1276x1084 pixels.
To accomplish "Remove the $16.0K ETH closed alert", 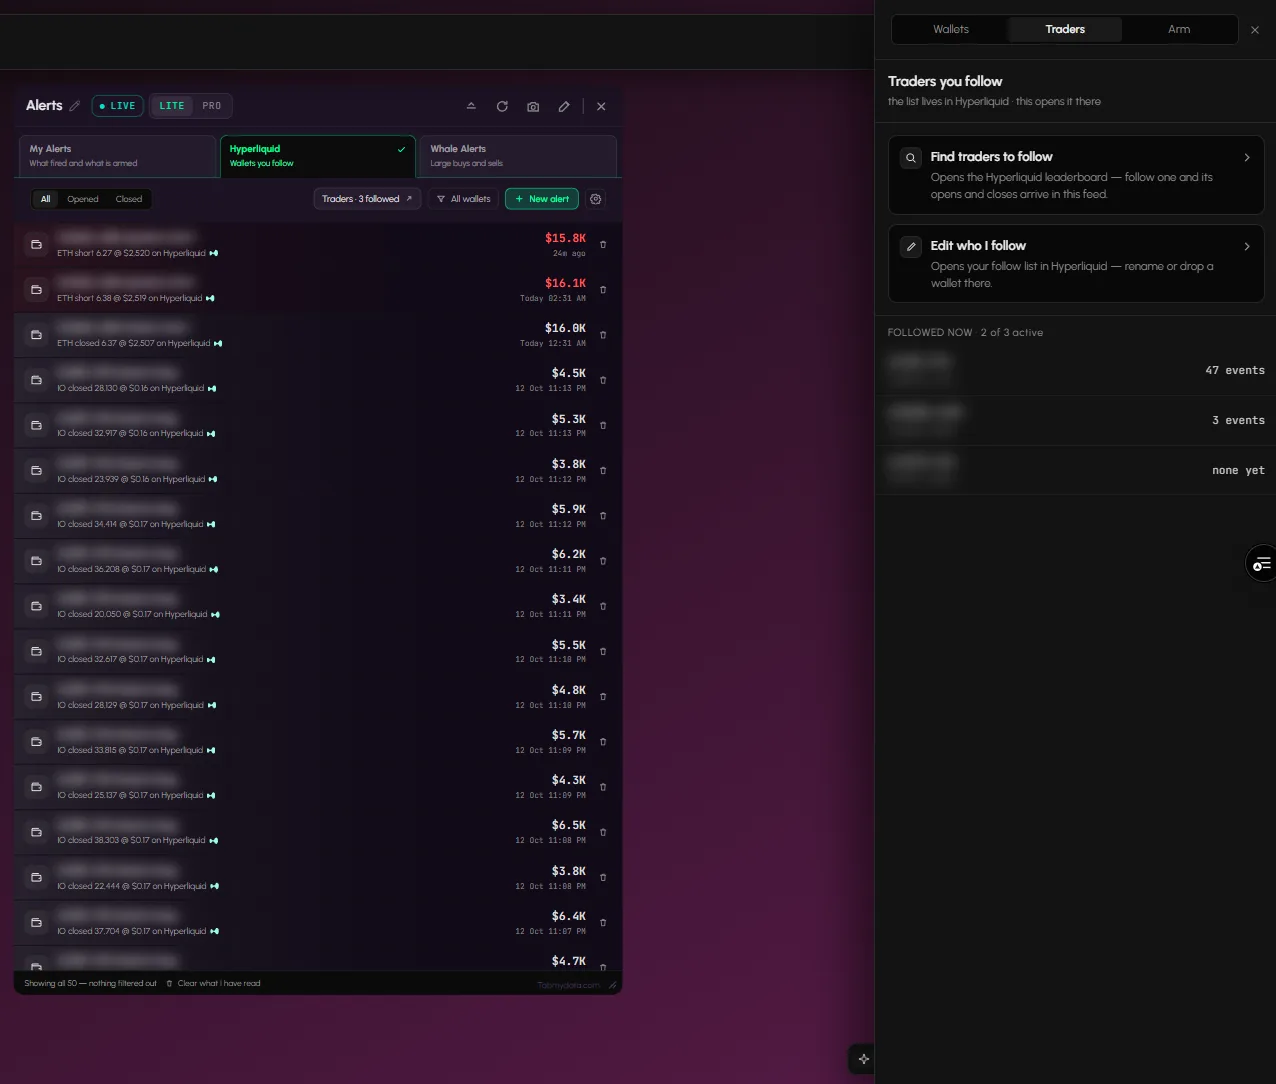I will coord(603,335).
